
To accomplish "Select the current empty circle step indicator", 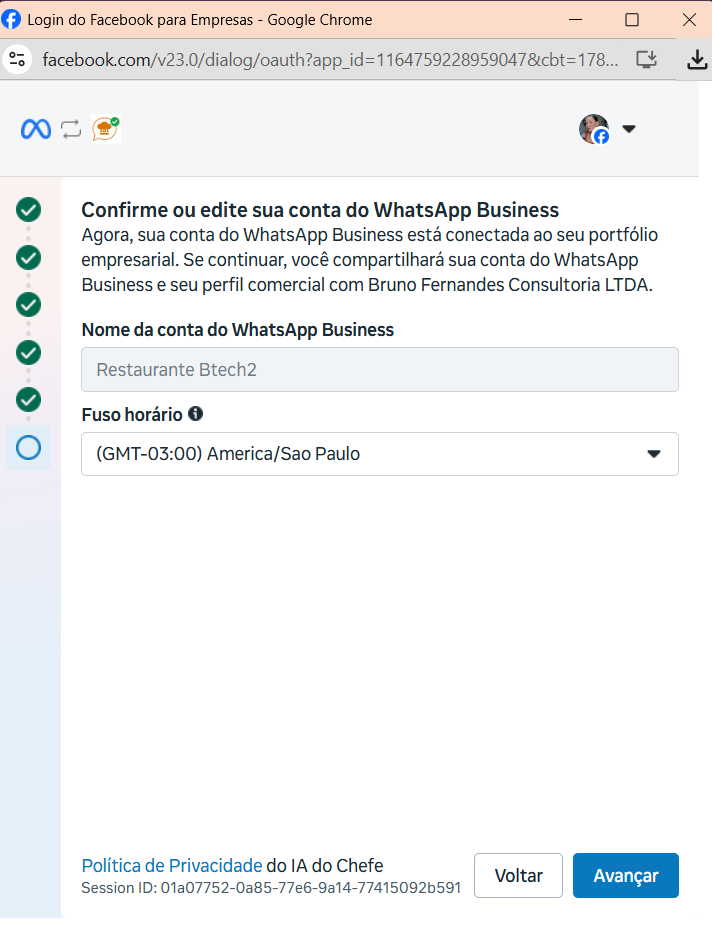I will pyautogui.click(x=29, y=447).
